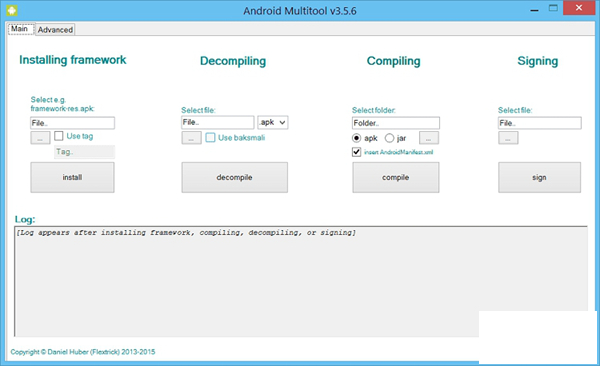Uncheck insert AndroidManifest.xml checkbox
The image size is (600, 366).
[x=356, y=152]
